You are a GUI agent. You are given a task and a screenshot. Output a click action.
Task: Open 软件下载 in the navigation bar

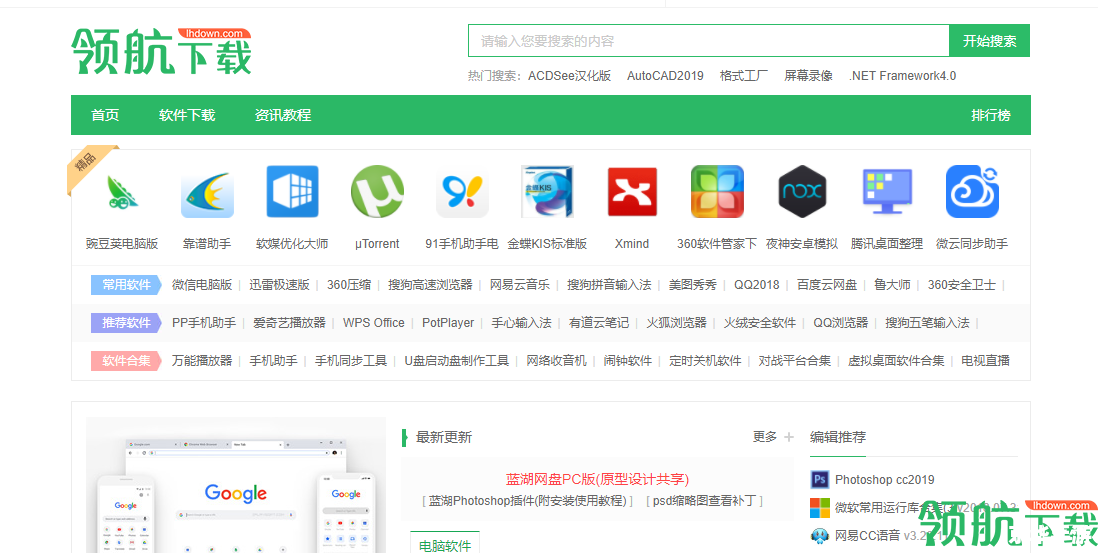pos(187,115)
